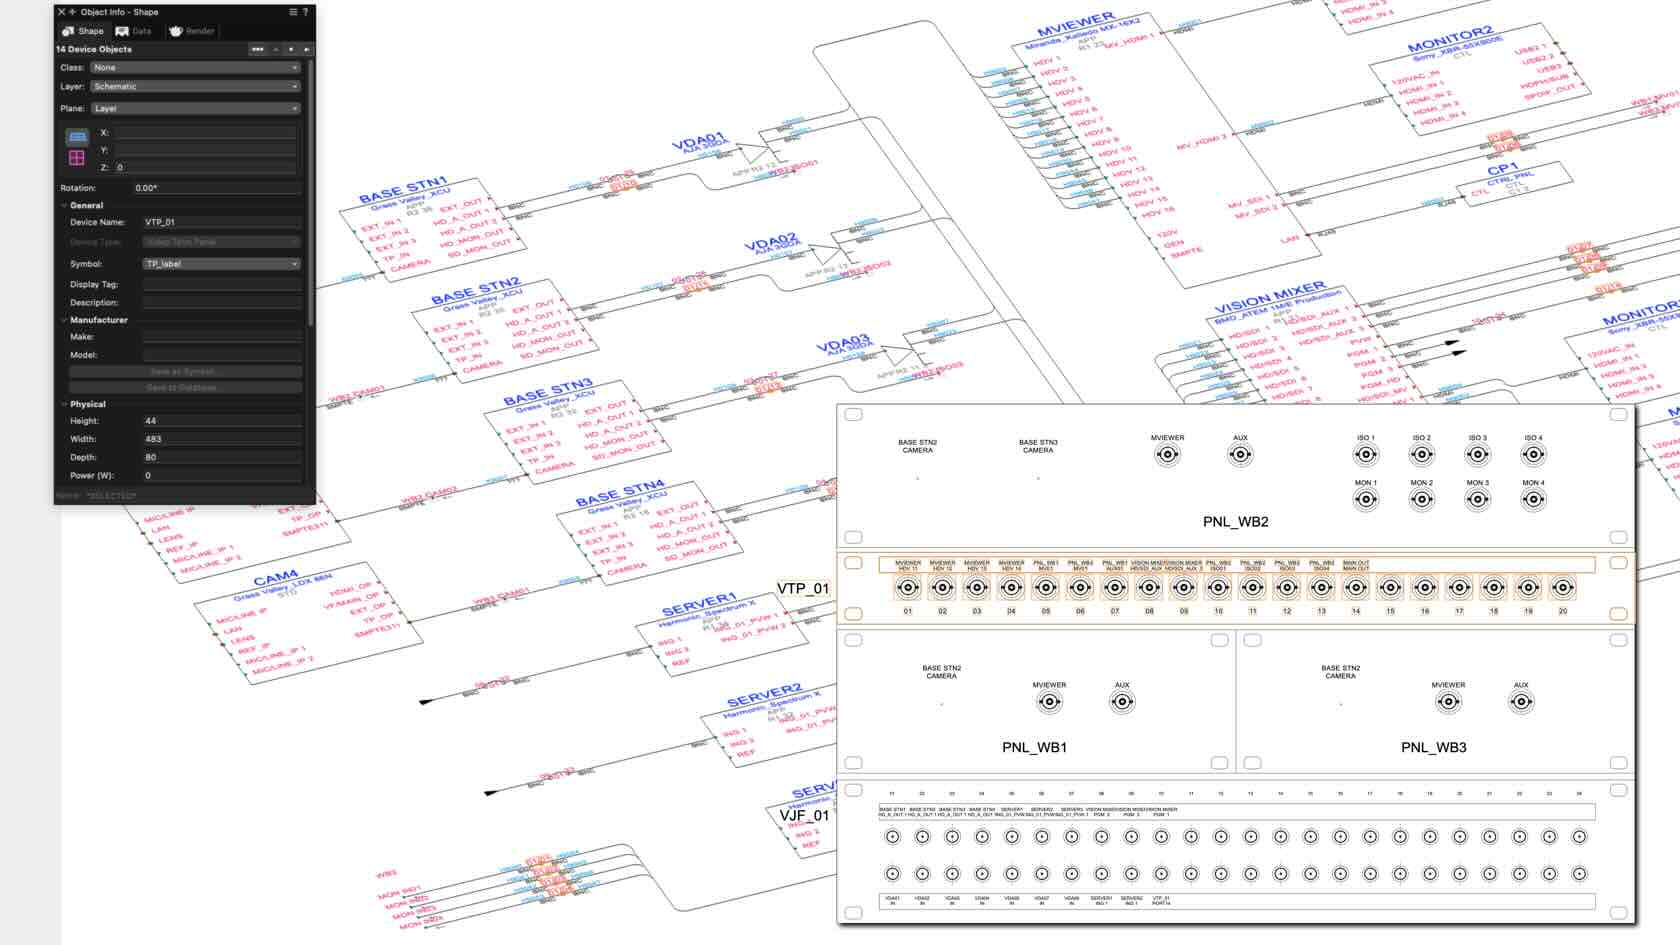Click the Display Tag field
This screenshot has width=1680, height=945.
pos(221,284)
